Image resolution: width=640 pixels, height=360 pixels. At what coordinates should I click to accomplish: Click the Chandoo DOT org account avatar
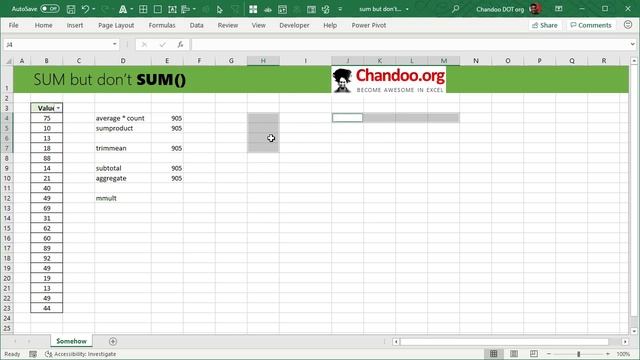(x=535, y=9)
